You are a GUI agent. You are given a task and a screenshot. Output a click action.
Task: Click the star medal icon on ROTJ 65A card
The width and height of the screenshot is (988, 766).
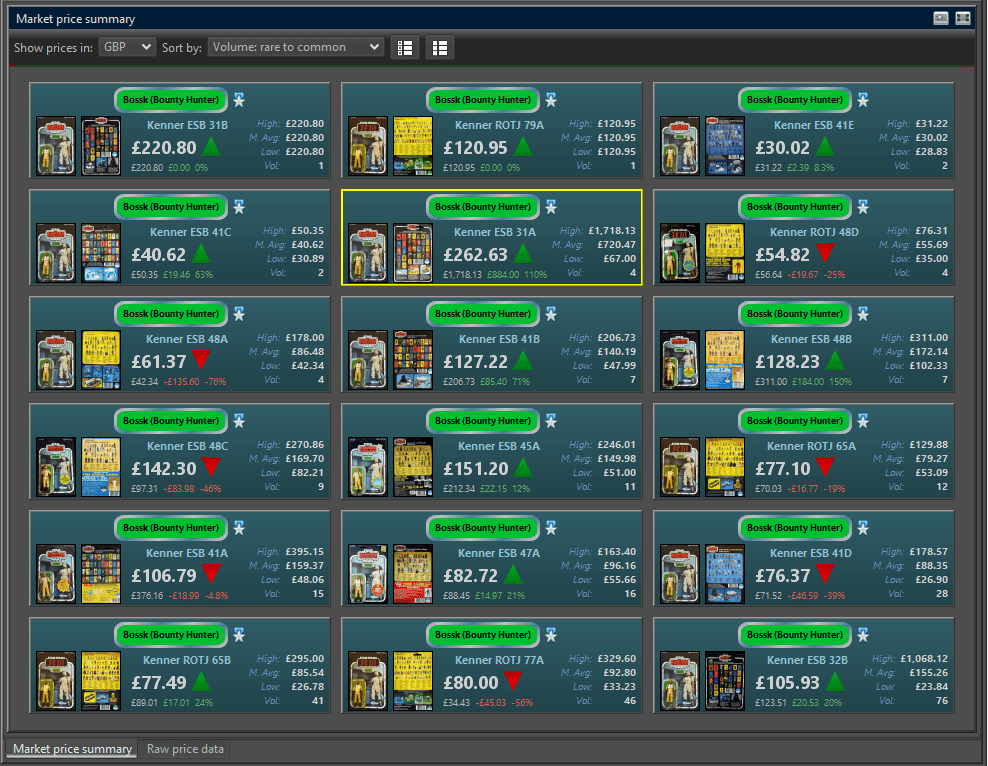pos(863,421)
